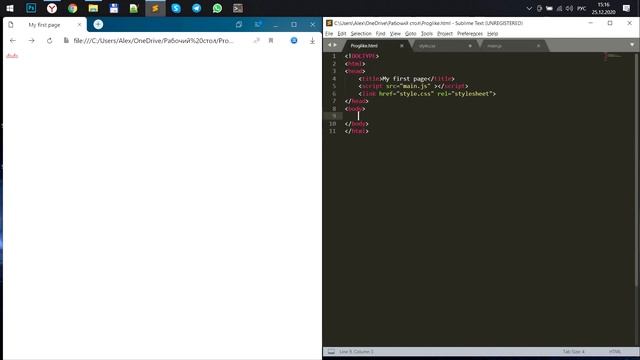Image resolution: width=640 pixels, height=360 pixels.
Task: Open the Find menu
Action: point(380,33)
